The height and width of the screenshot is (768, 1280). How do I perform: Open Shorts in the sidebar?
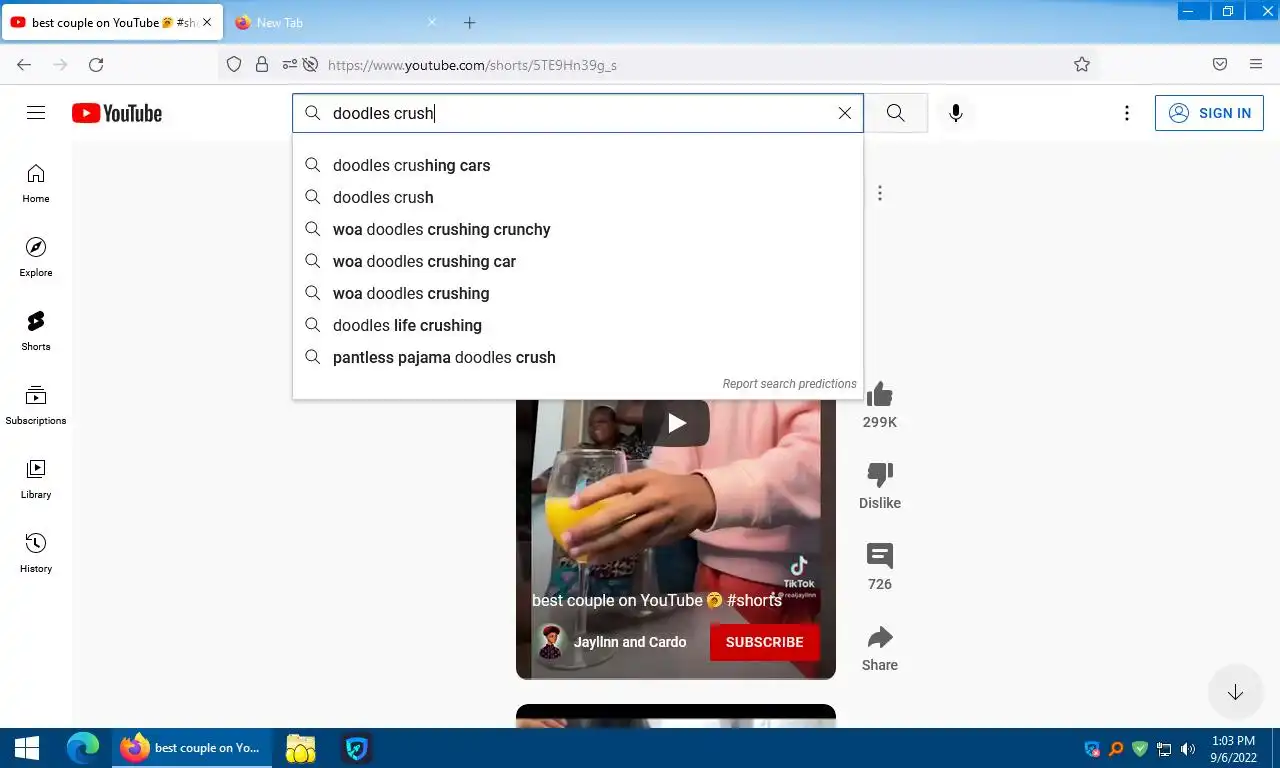click(36, 331)
